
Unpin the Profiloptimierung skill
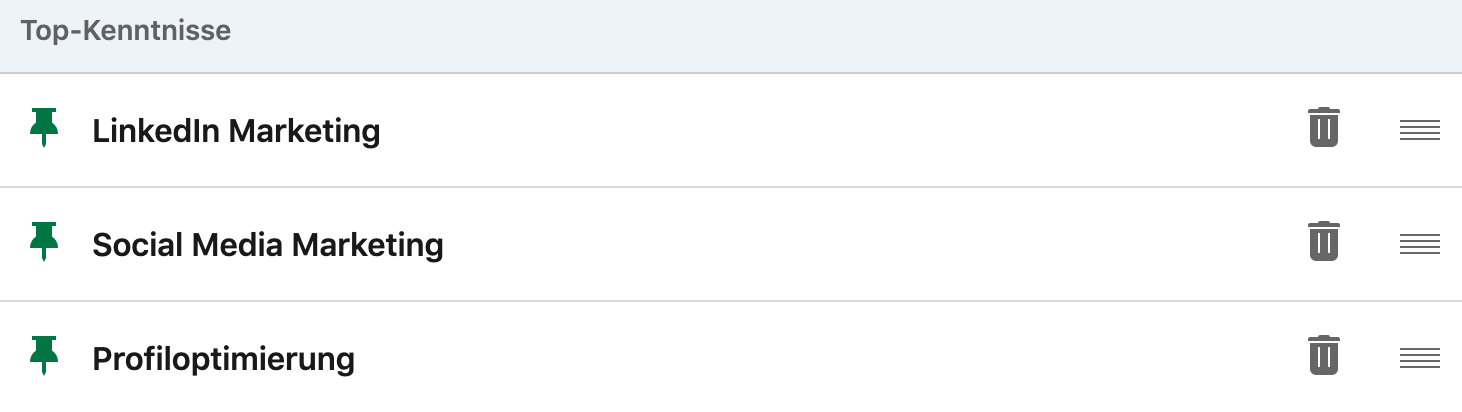pyautogui.click(x=44, y=356)
